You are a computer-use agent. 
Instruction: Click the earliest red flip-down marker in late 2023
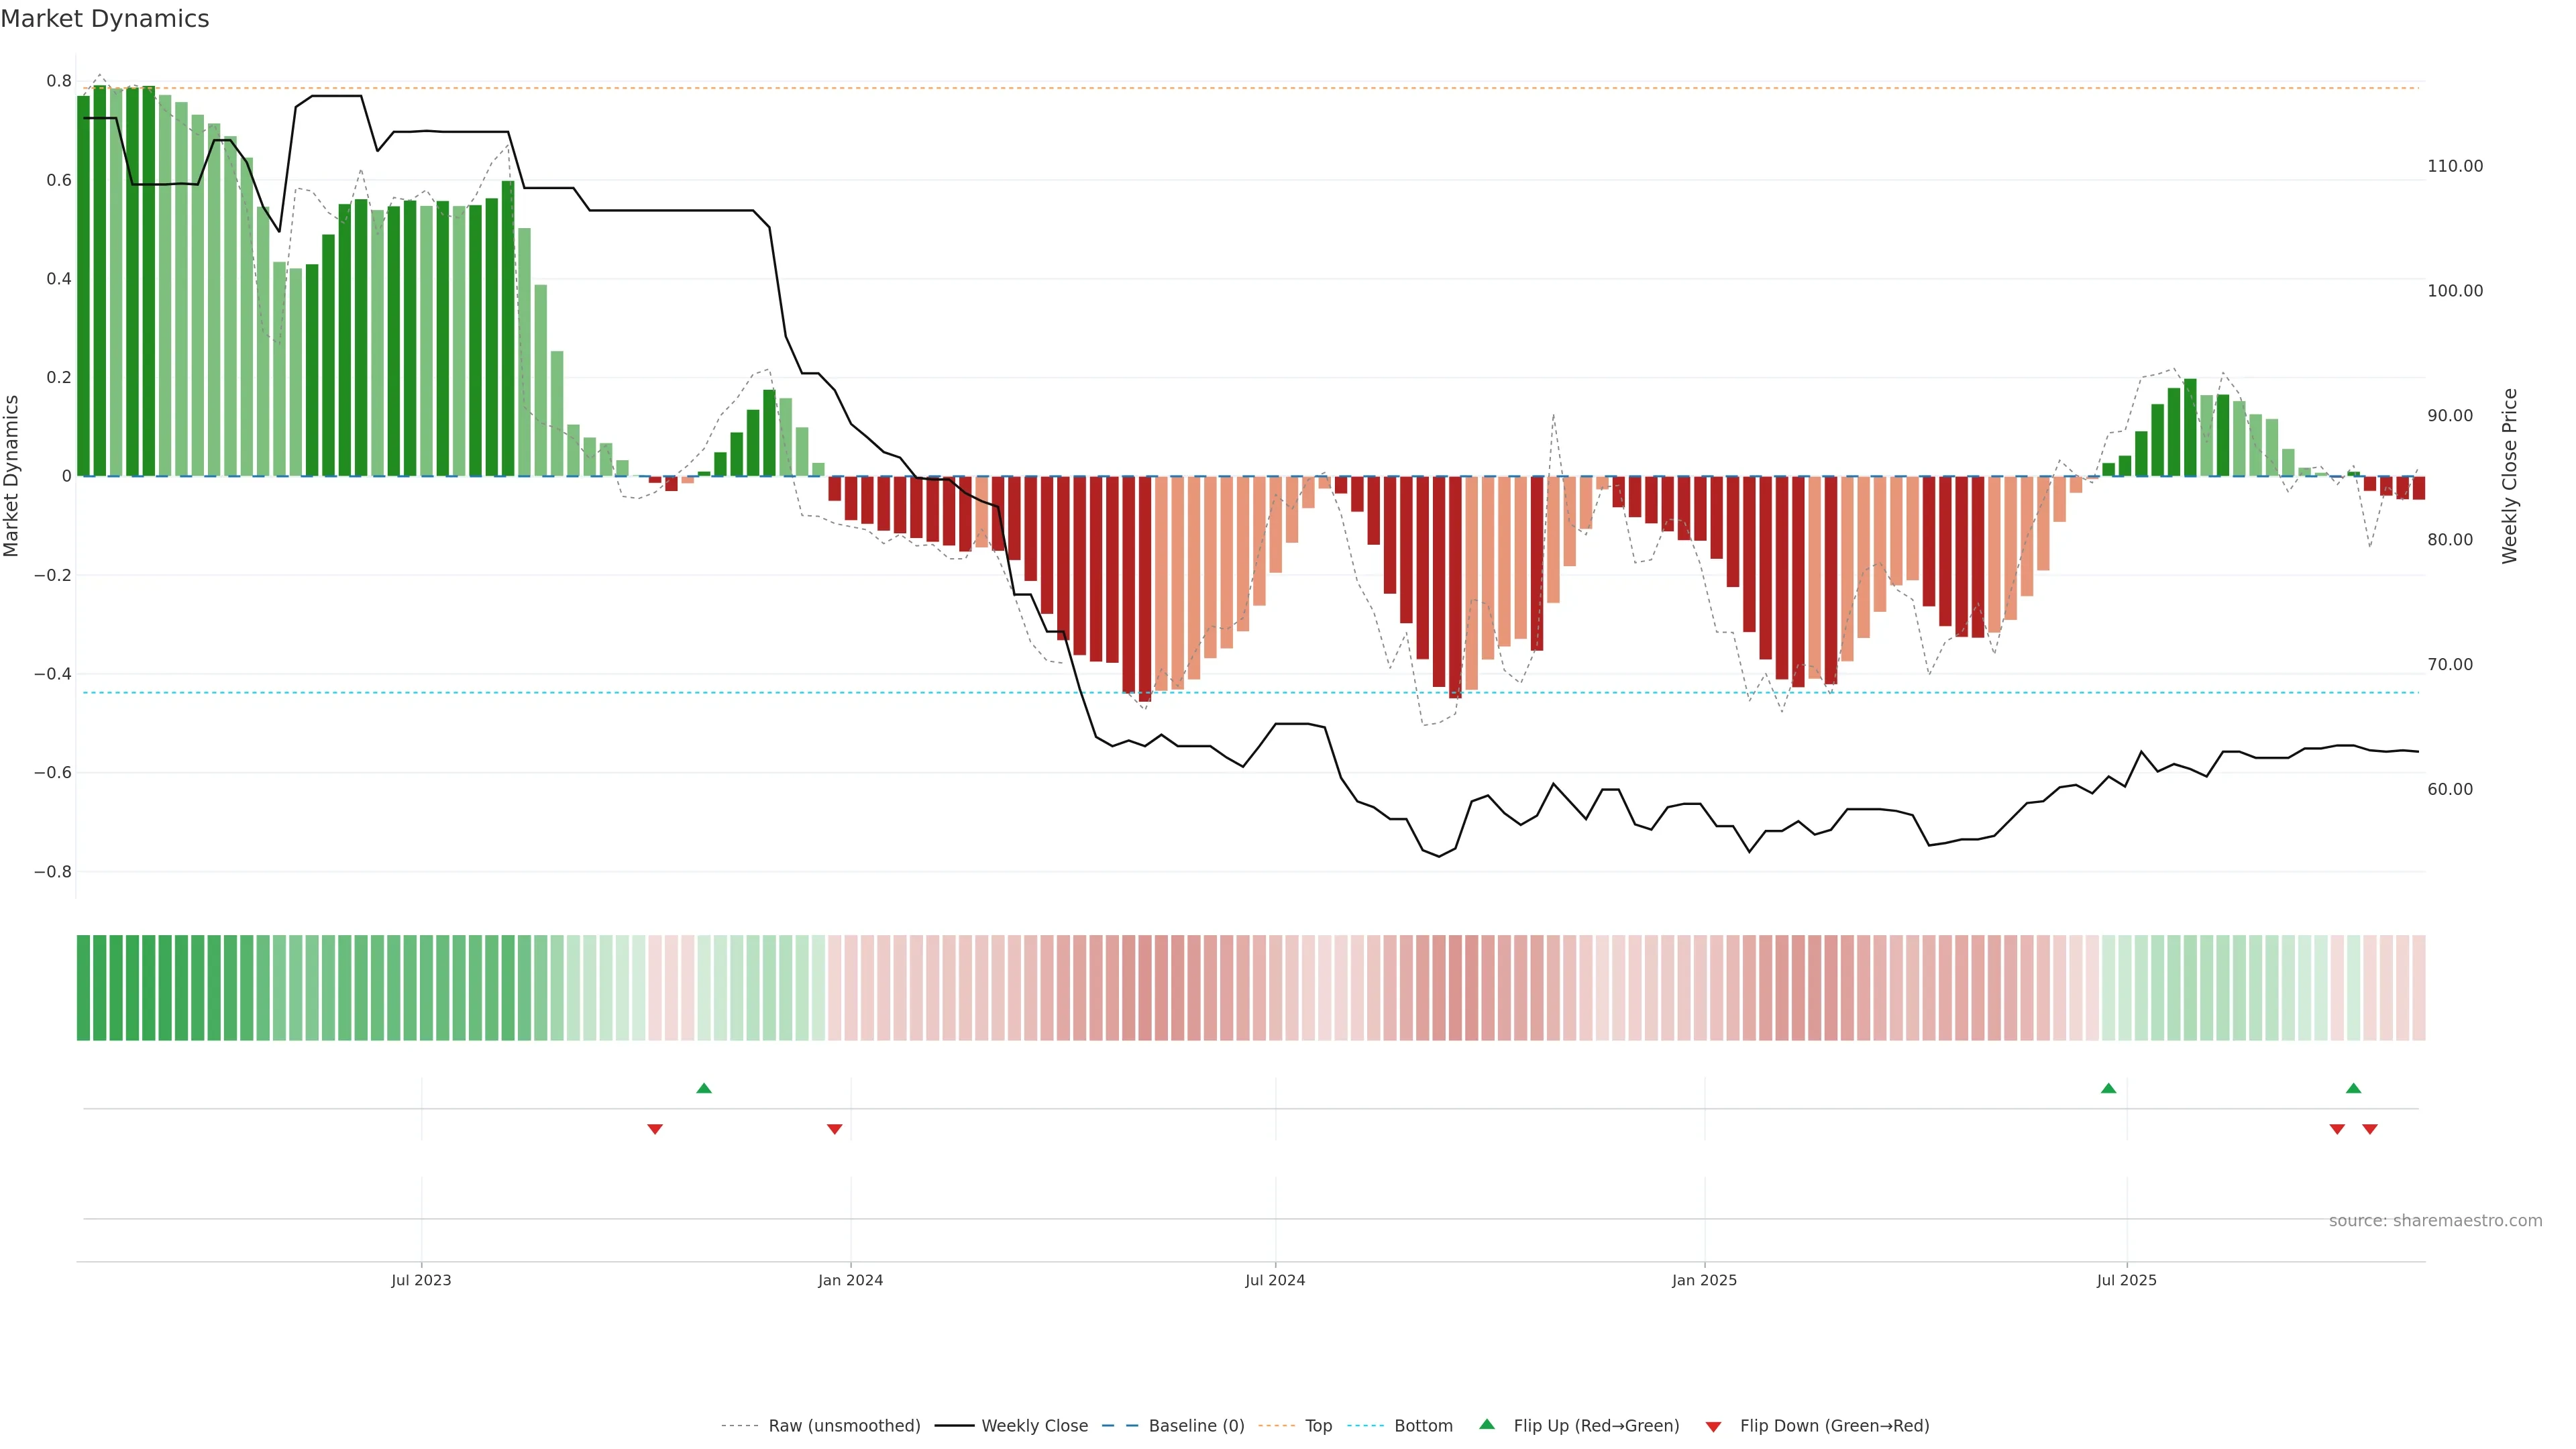pos(655,1129)
